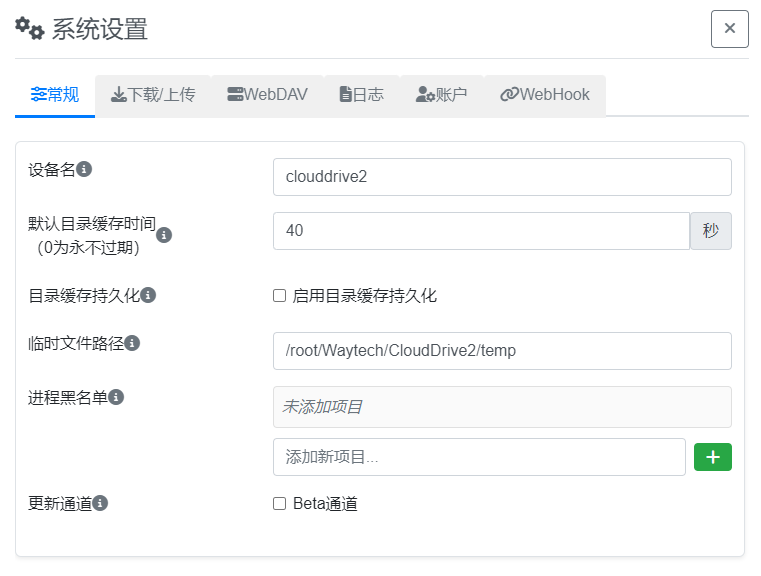761x576 pixels.
Task: Enable 启用目录缓存持久化 checkbox
Action: tap(280, 296)
